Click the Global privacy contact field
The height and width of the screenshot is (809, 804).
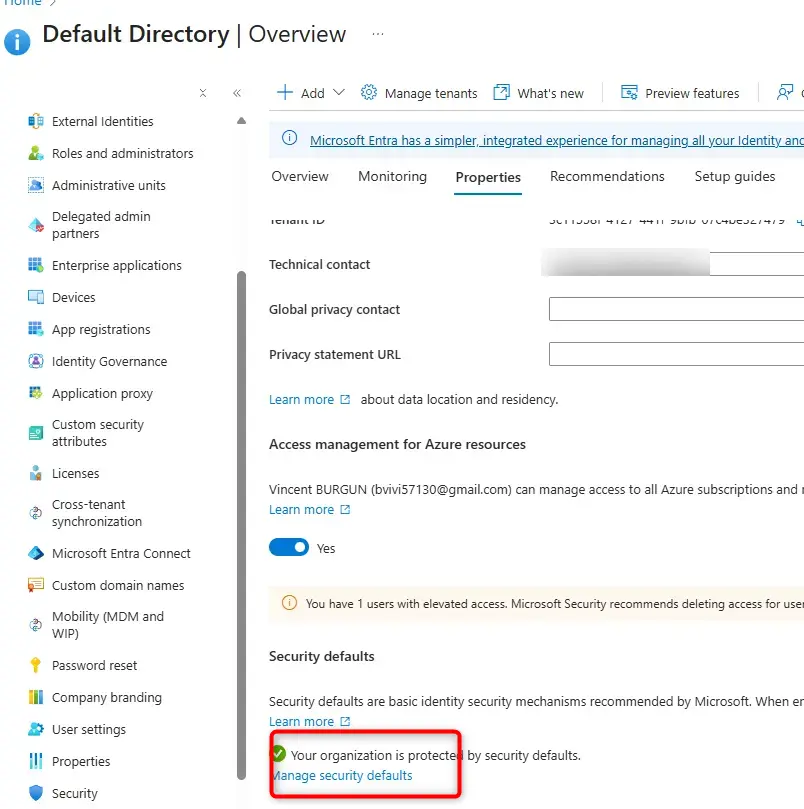coord(676,309)
